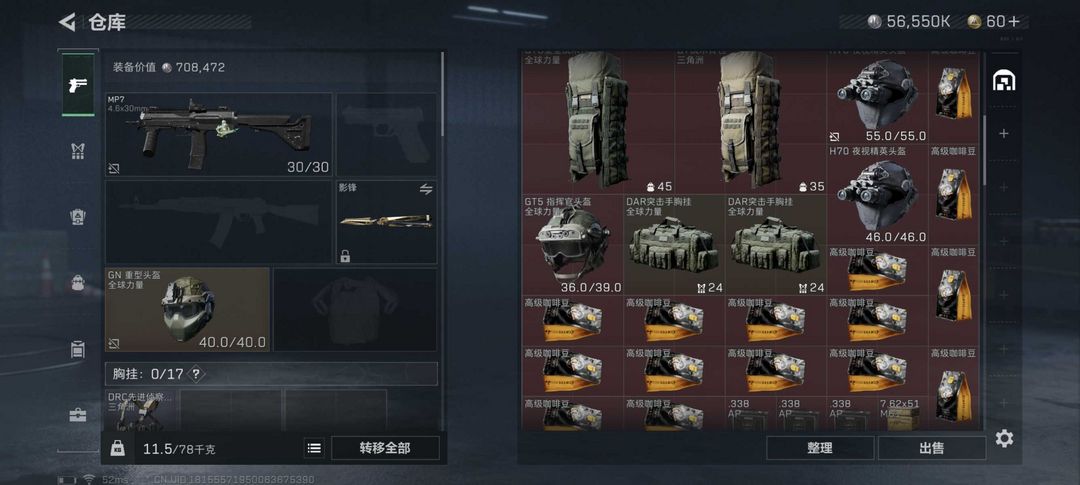
Task: Select the pistol weapons category icon
Action: [x=78, y=85]
